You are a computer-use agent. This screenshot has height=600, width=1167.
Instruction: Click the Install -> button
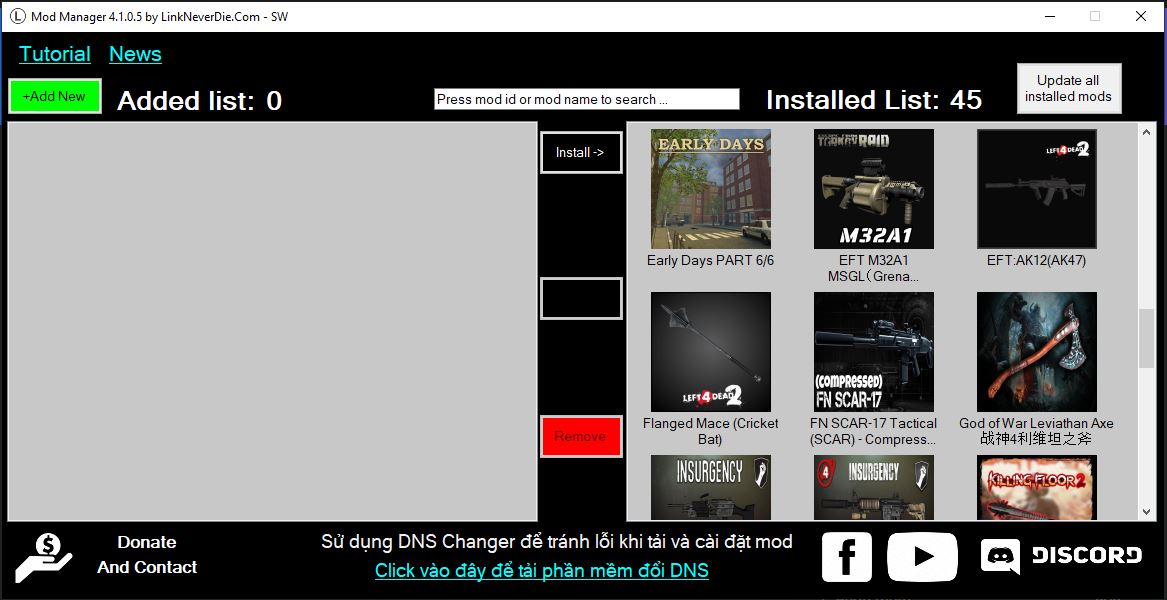pyautogui.click(x=581, y=153)
